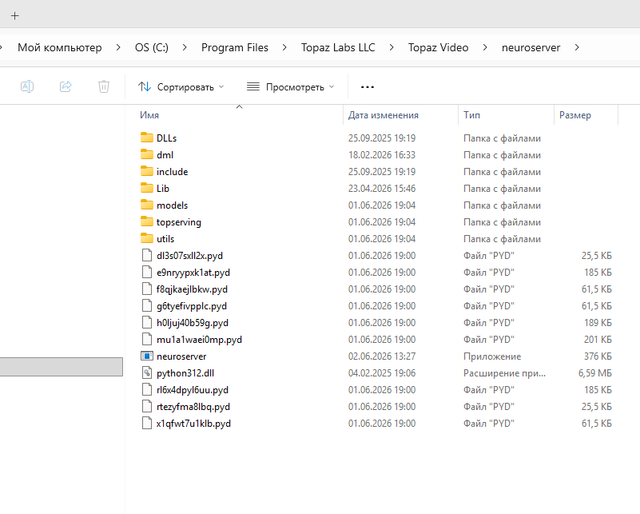Go to Topaz Video in the breadcrumb
This screenshot has height=514, width=640.
(438, 47)
